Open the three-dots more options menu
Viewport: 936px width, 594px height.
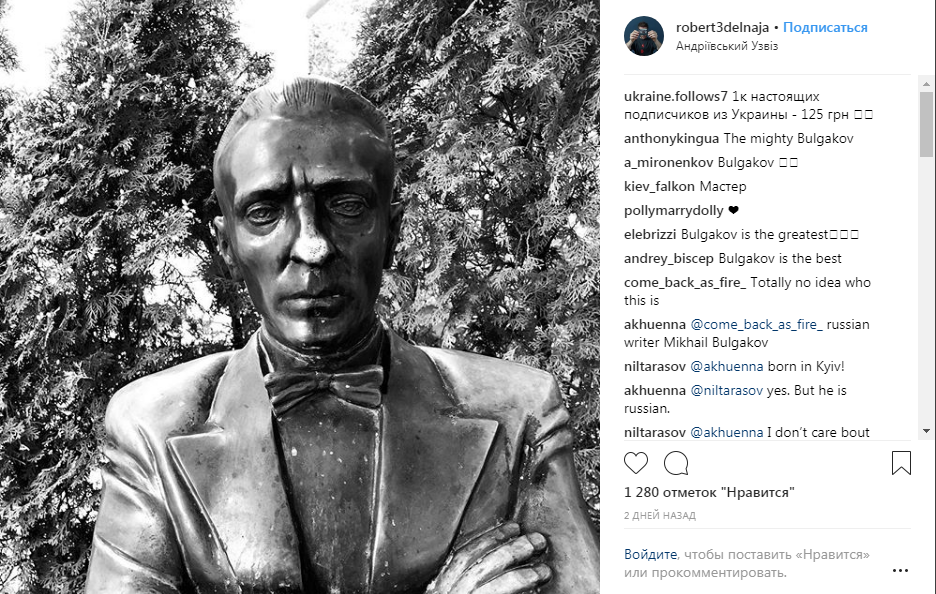click(900, 571)
